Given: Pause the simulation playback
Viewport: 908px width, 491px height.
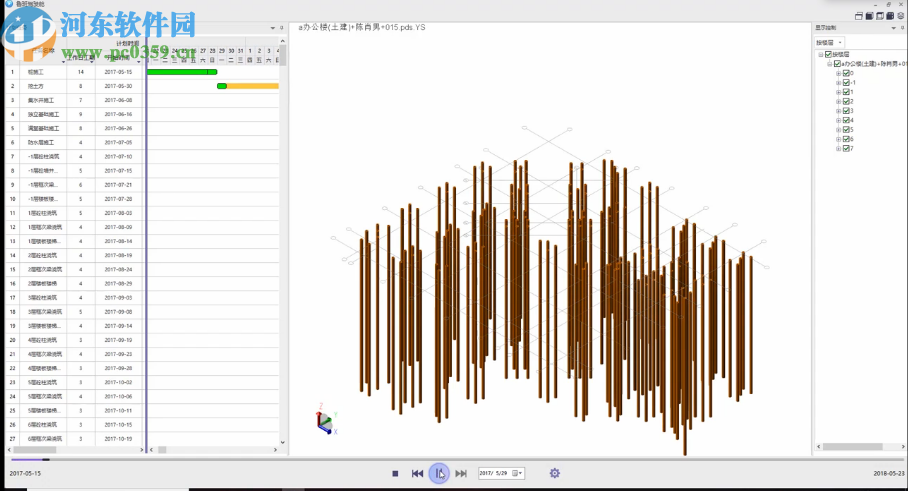Looking at the screenshot, I should click(x=439, y=474).
